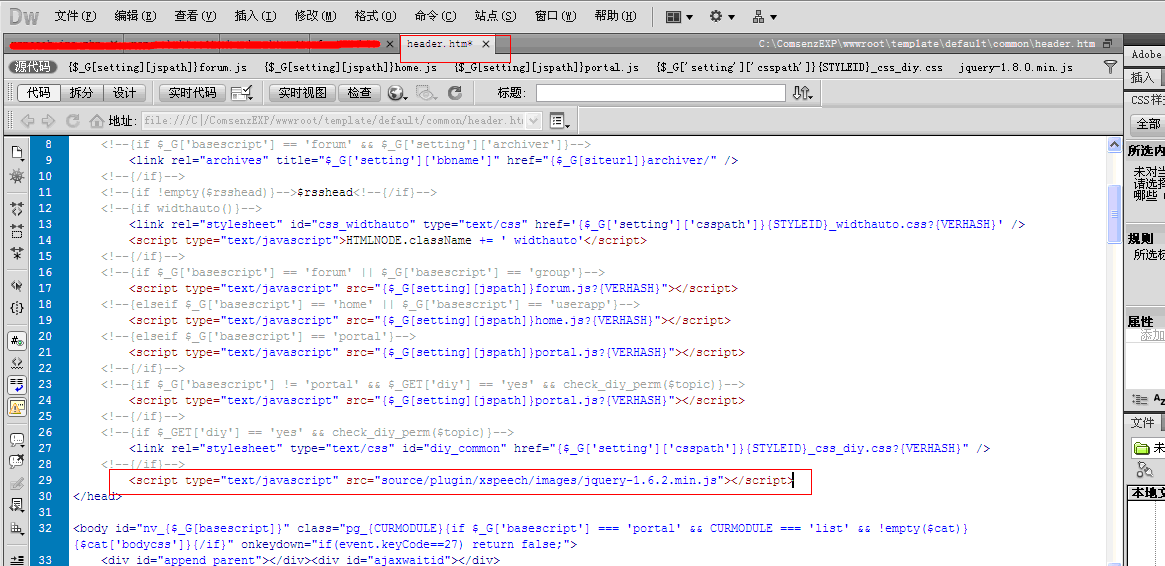Open the 帮助(H) menu
The image size is (1165, 566).
pos(615,16)
